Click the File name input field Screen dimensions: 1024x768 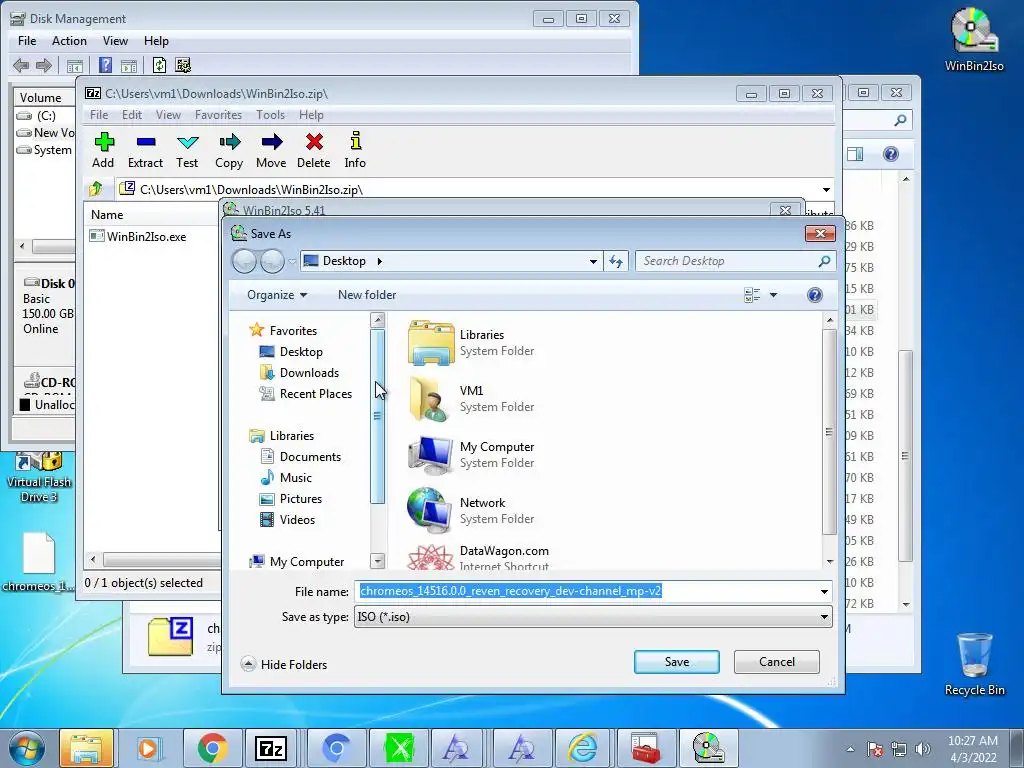coord(586,592)
